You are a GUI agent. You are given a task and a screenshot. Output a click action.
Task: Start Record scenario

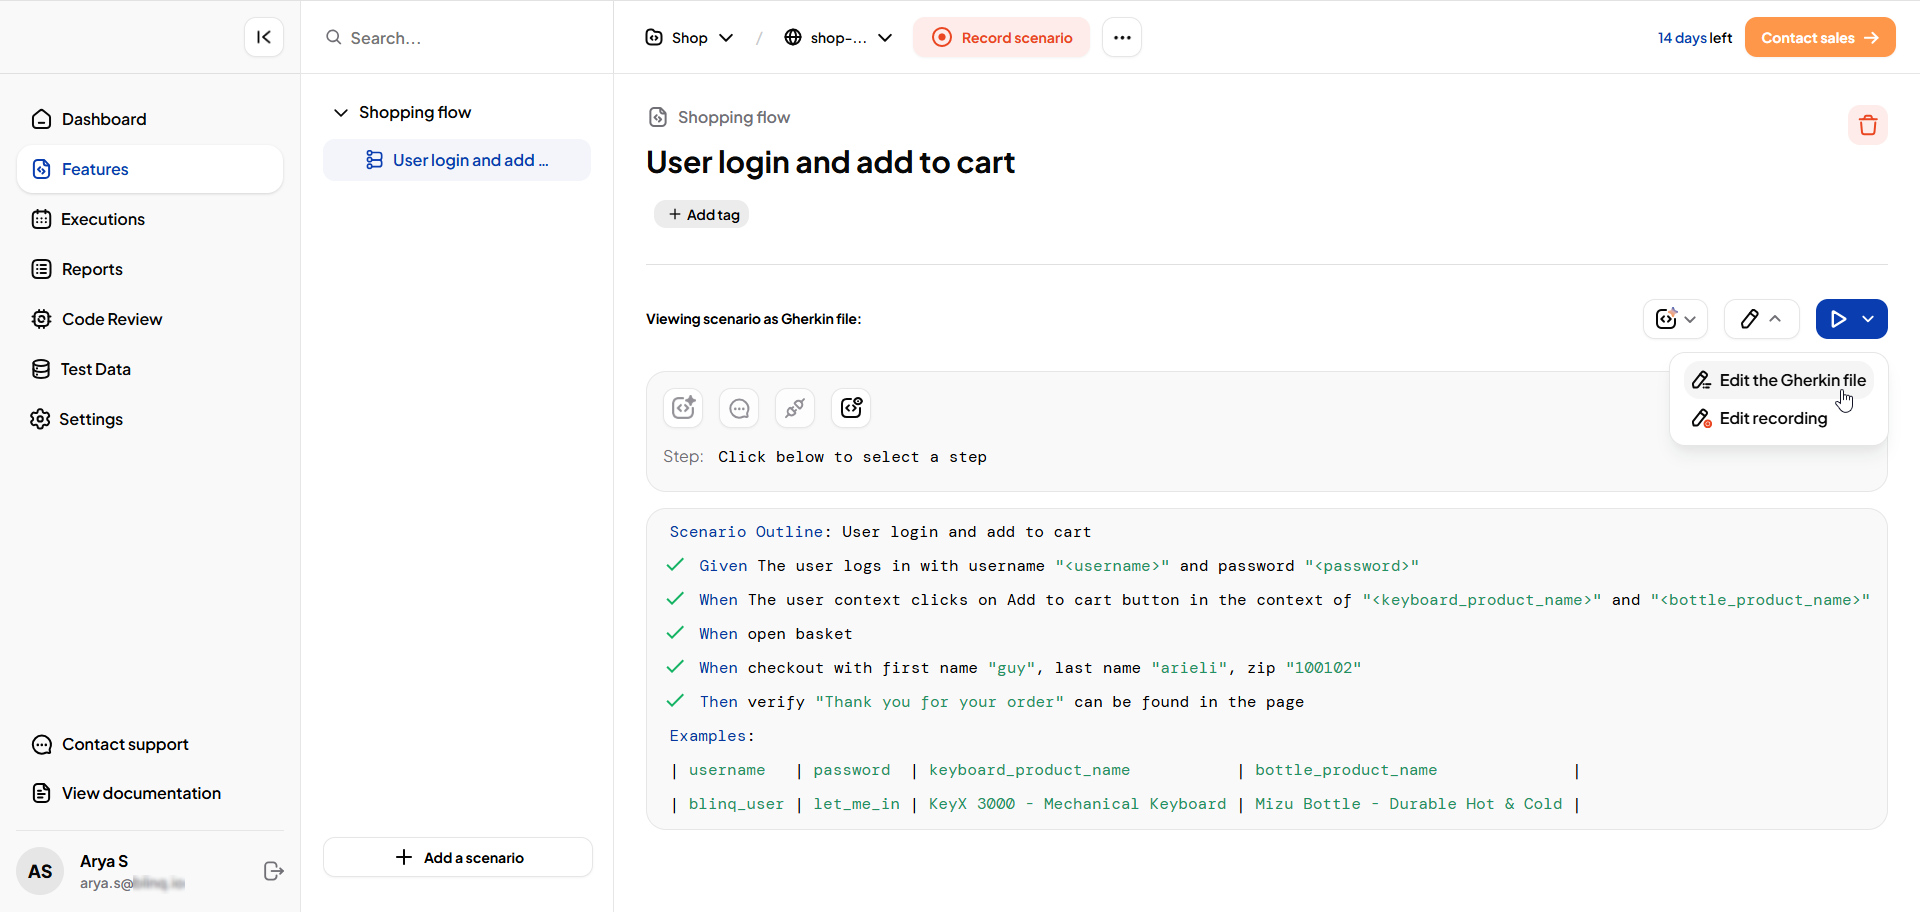[1001, 38]
